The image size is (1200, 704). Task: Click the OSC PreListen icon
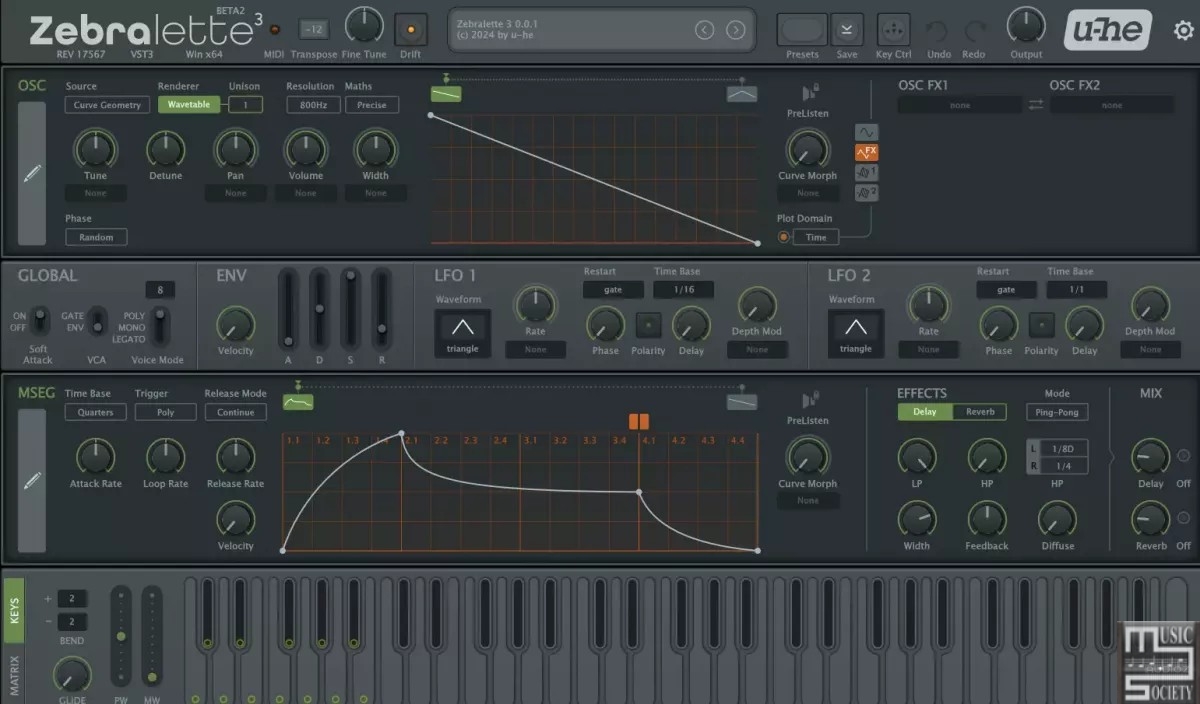tap(808, 93)
